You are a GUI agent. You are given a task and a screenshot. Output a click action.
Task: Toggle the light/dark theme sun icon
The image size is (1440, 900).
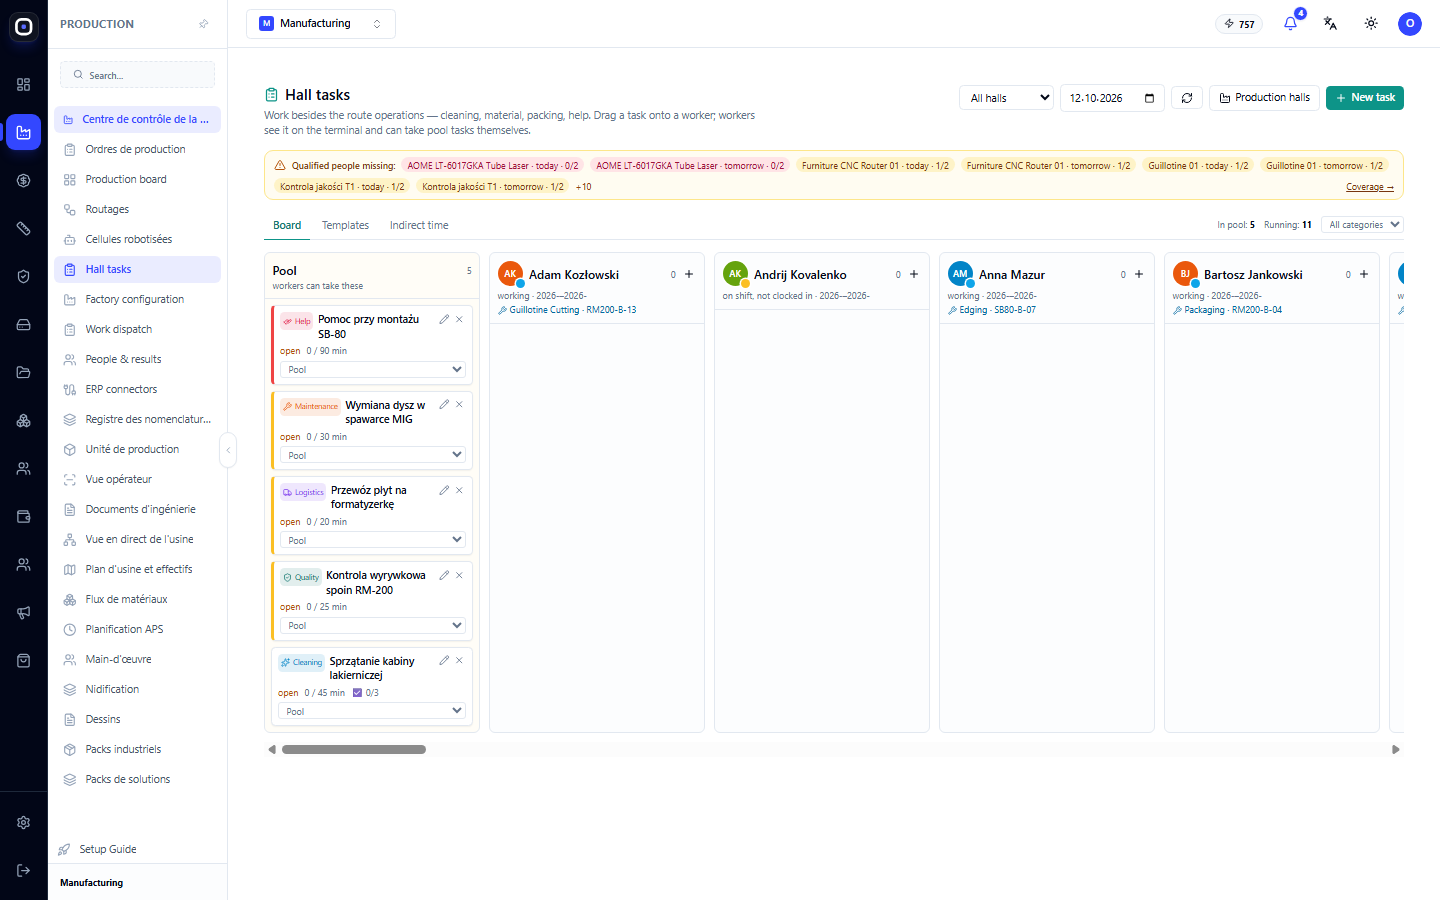1371,23
